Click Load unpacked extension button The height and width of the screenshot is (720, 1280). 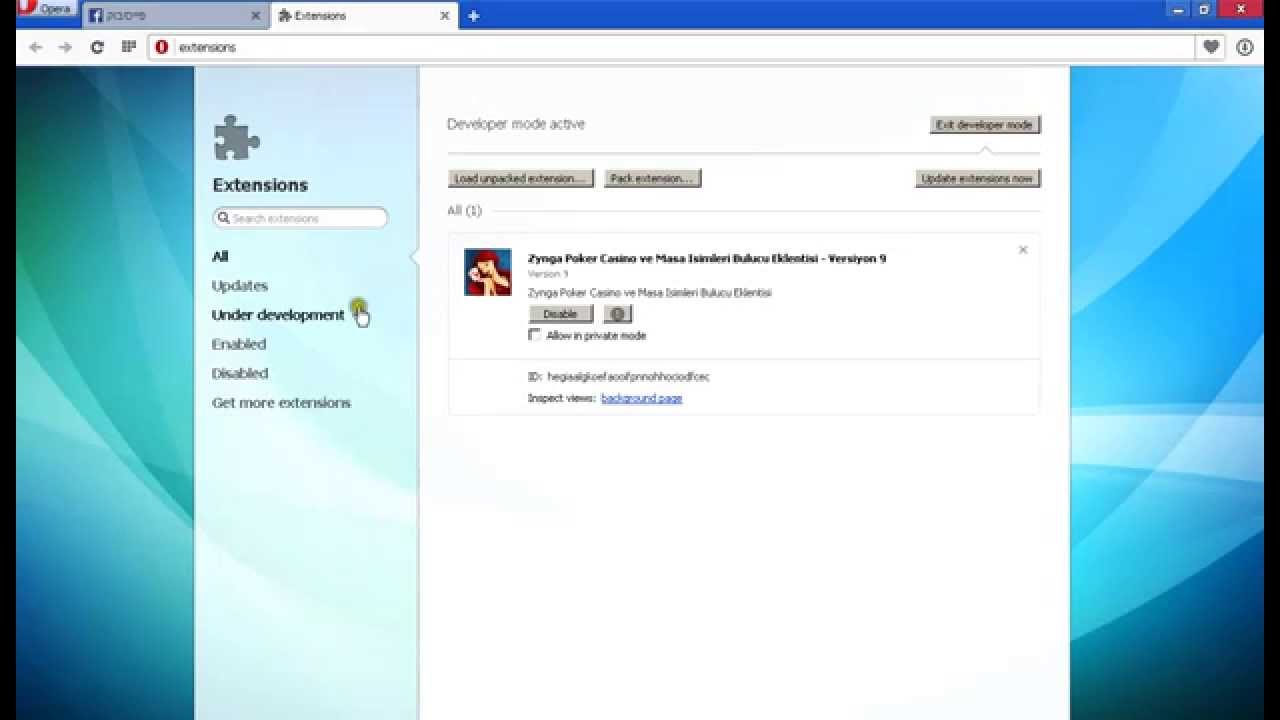click(x=521, y=179)
